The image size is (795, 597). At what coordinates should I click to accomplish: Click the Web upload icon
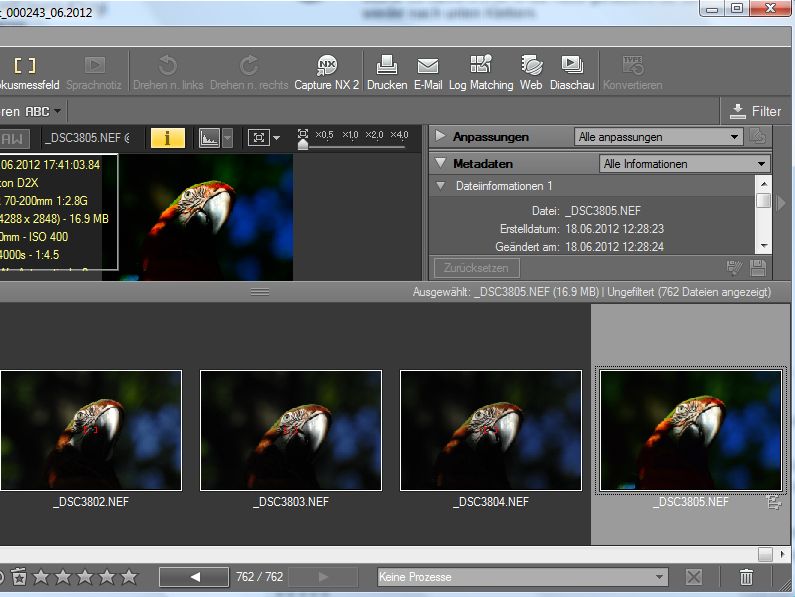pos(531,67)
